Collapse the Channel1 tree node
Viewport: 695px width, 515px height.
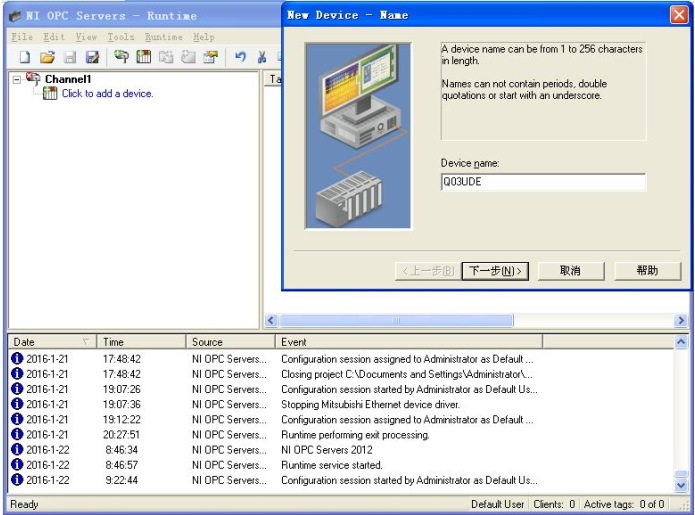click(16, 80)
